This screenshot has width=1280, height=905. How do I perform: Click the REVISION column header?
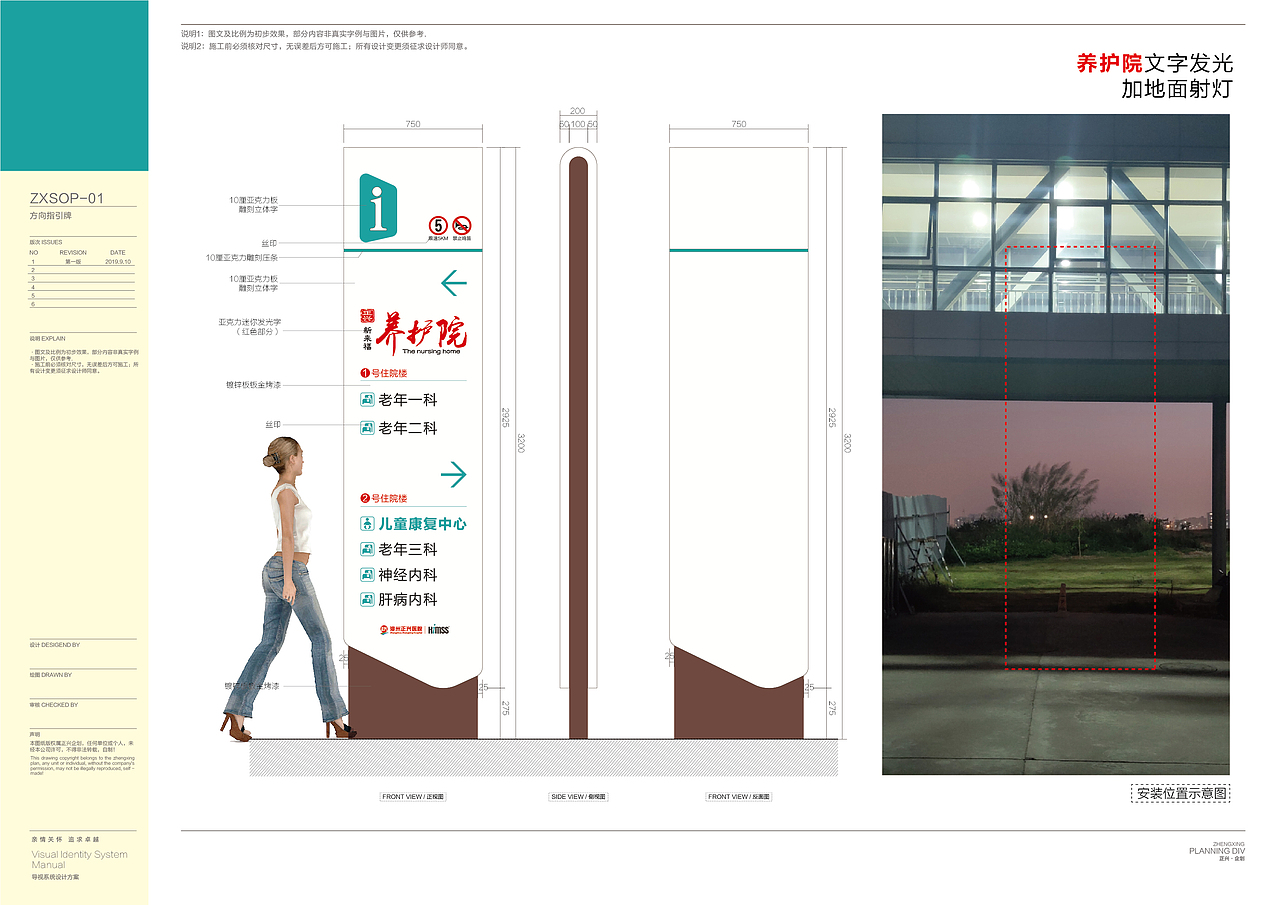73,253
